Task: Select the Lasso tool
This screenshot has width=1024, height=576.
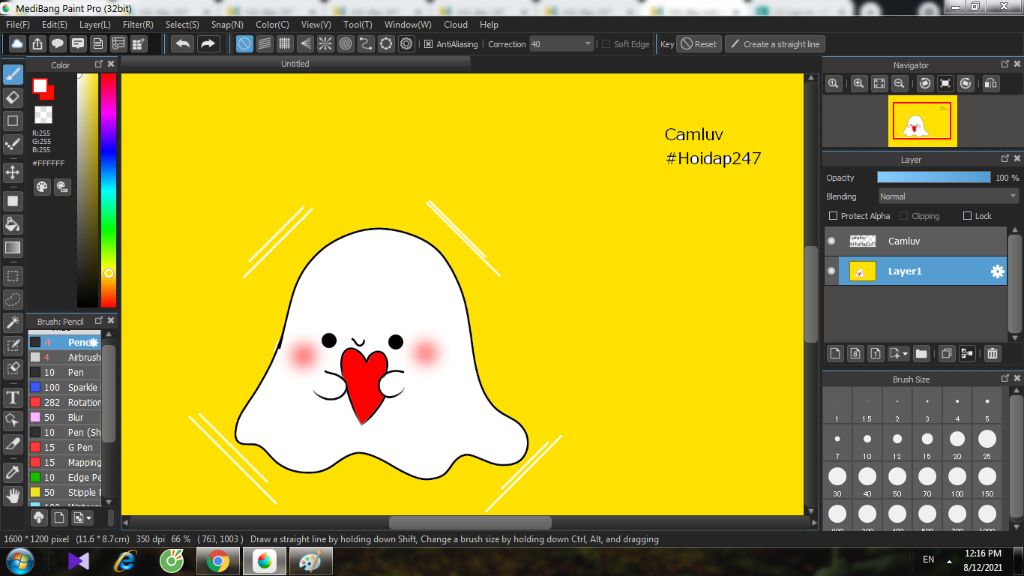Action: point(12,300)
